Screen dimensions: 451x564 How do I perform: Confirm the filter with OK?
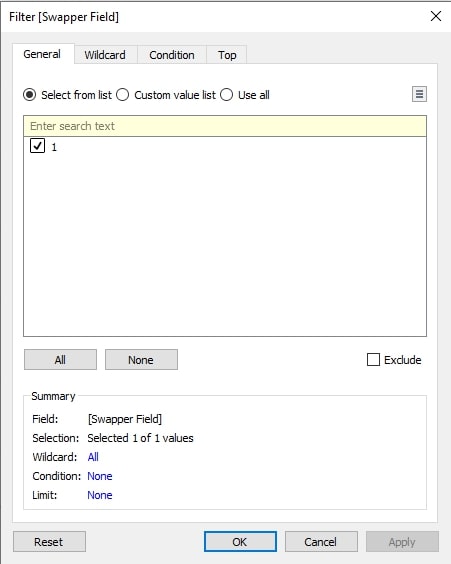pos(240,541)
